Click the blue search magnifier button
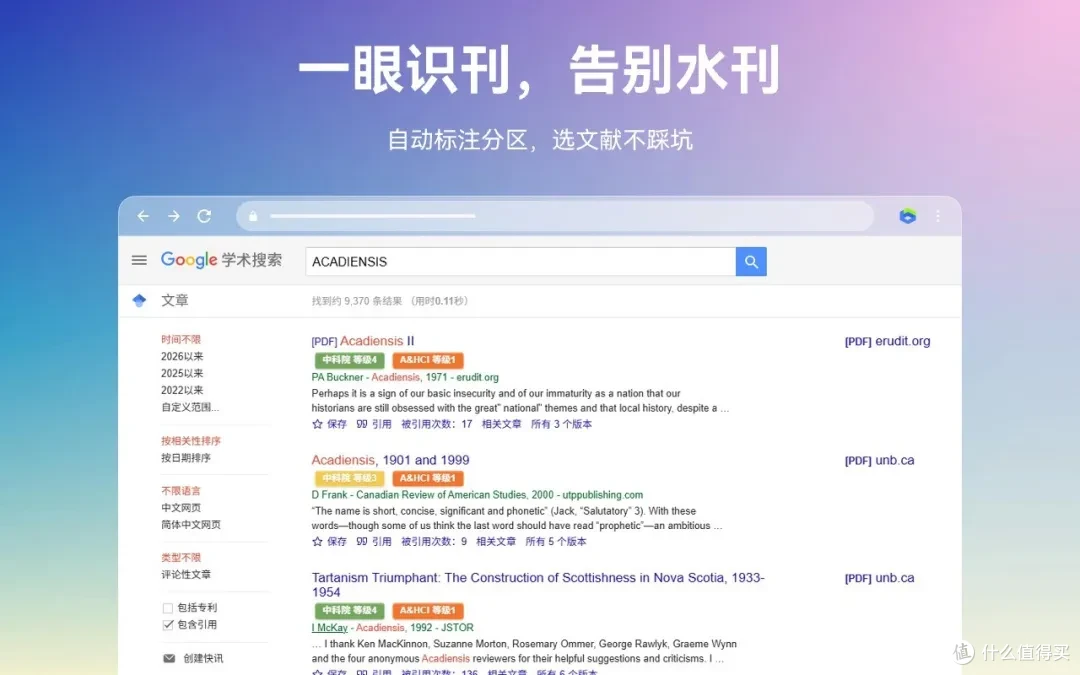This screenshot has height=675, width=1080. (x=751, y=262)
